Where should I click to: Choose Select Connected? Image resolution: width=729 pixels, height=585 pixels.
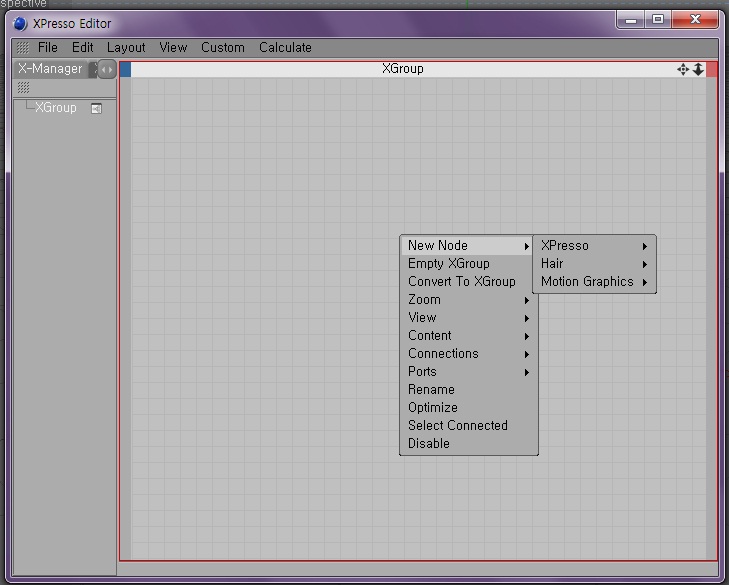[469, 426]
